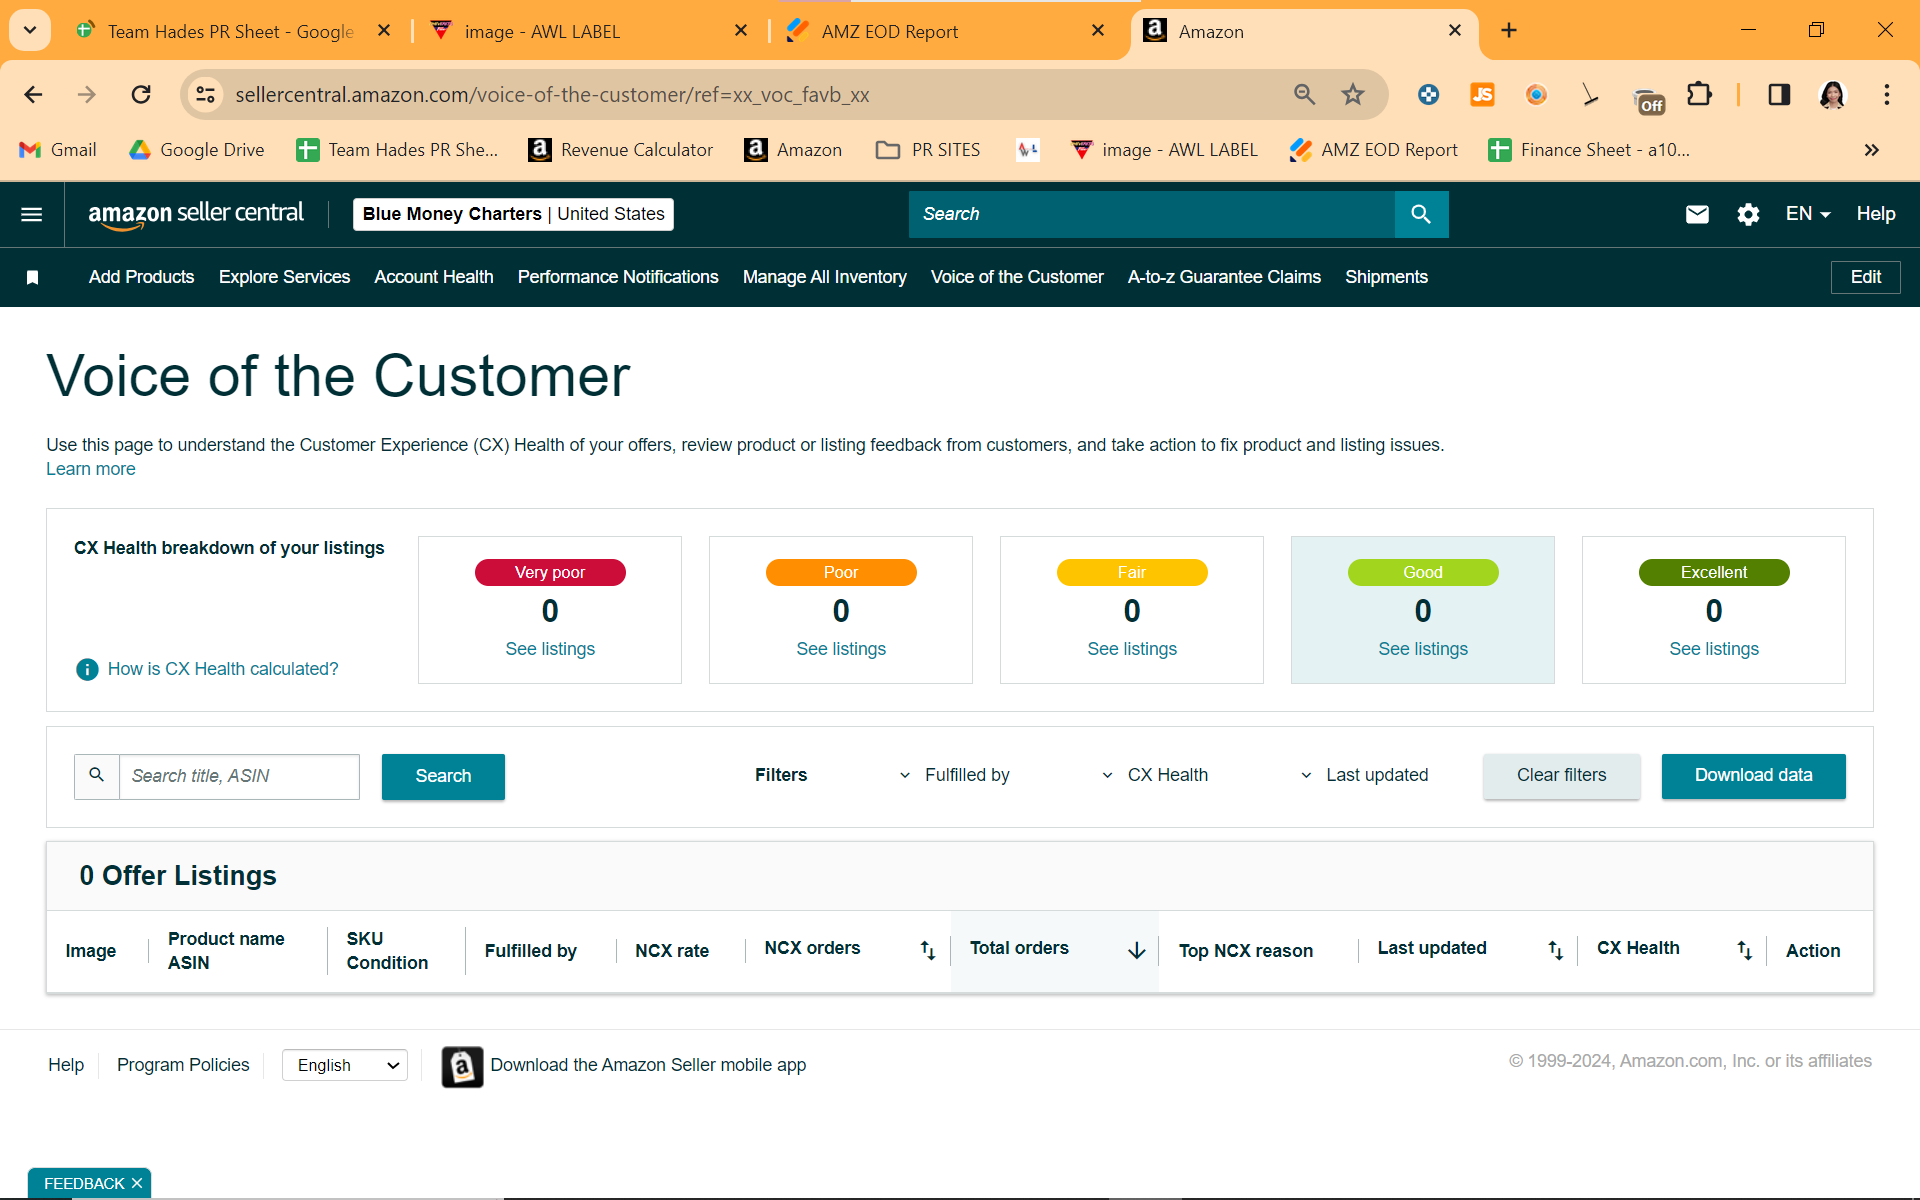
Task: Open Account Health in navigation bar
Action: pos(434,277)
